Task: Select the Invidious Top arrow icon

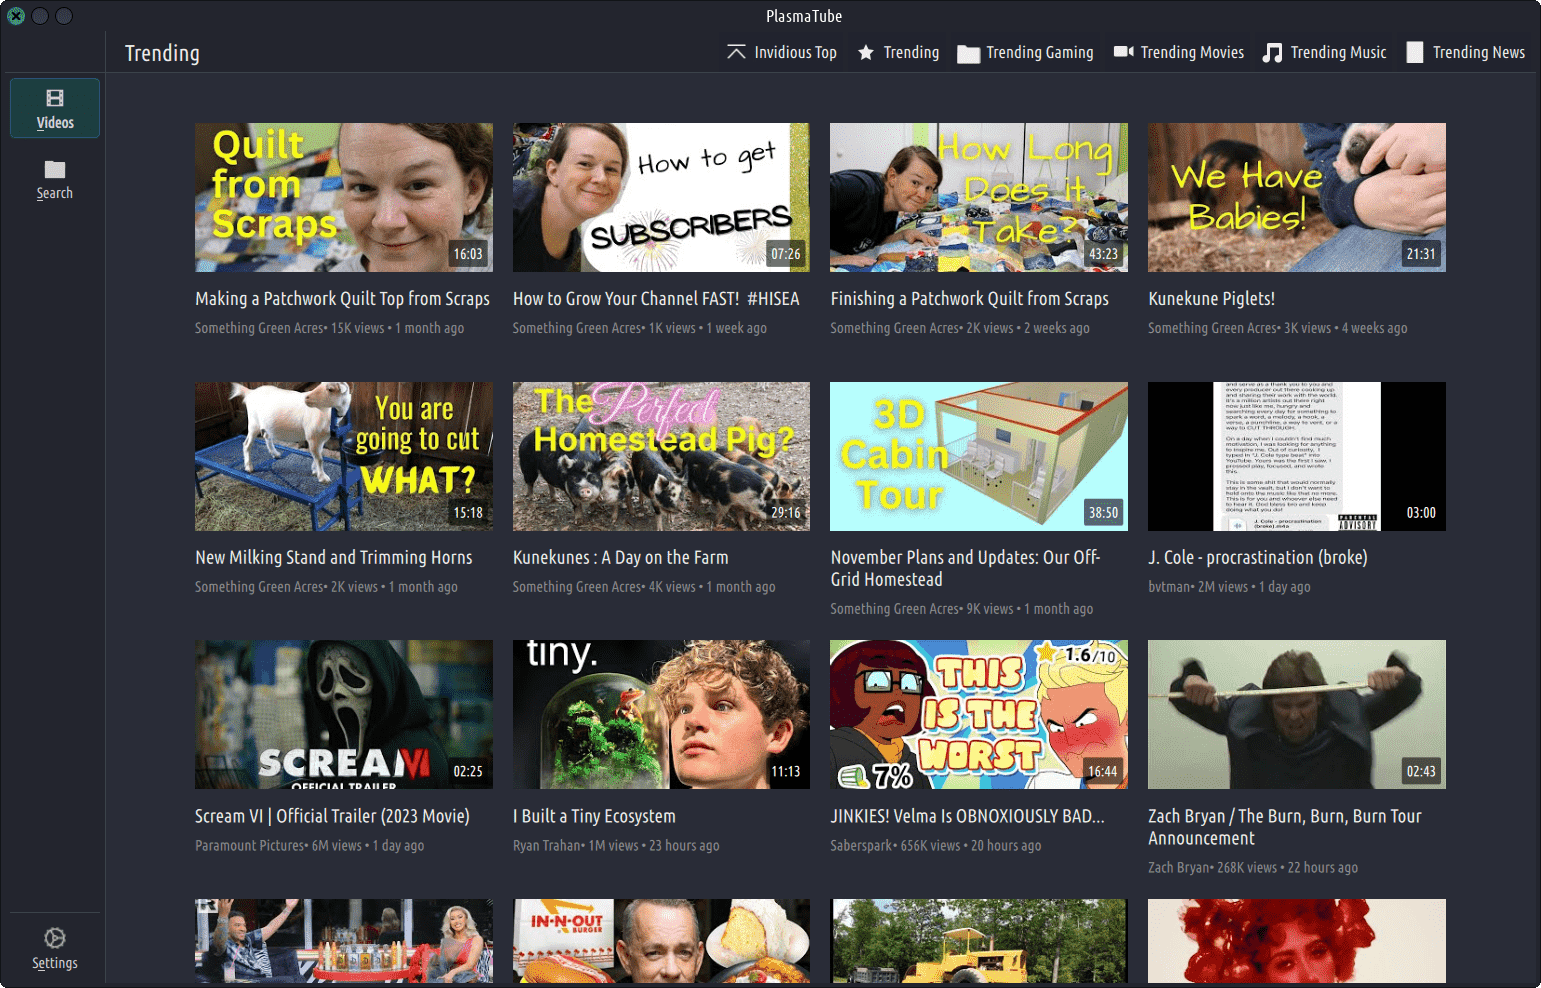Action: pyautogui.click(x=736, y=53)
